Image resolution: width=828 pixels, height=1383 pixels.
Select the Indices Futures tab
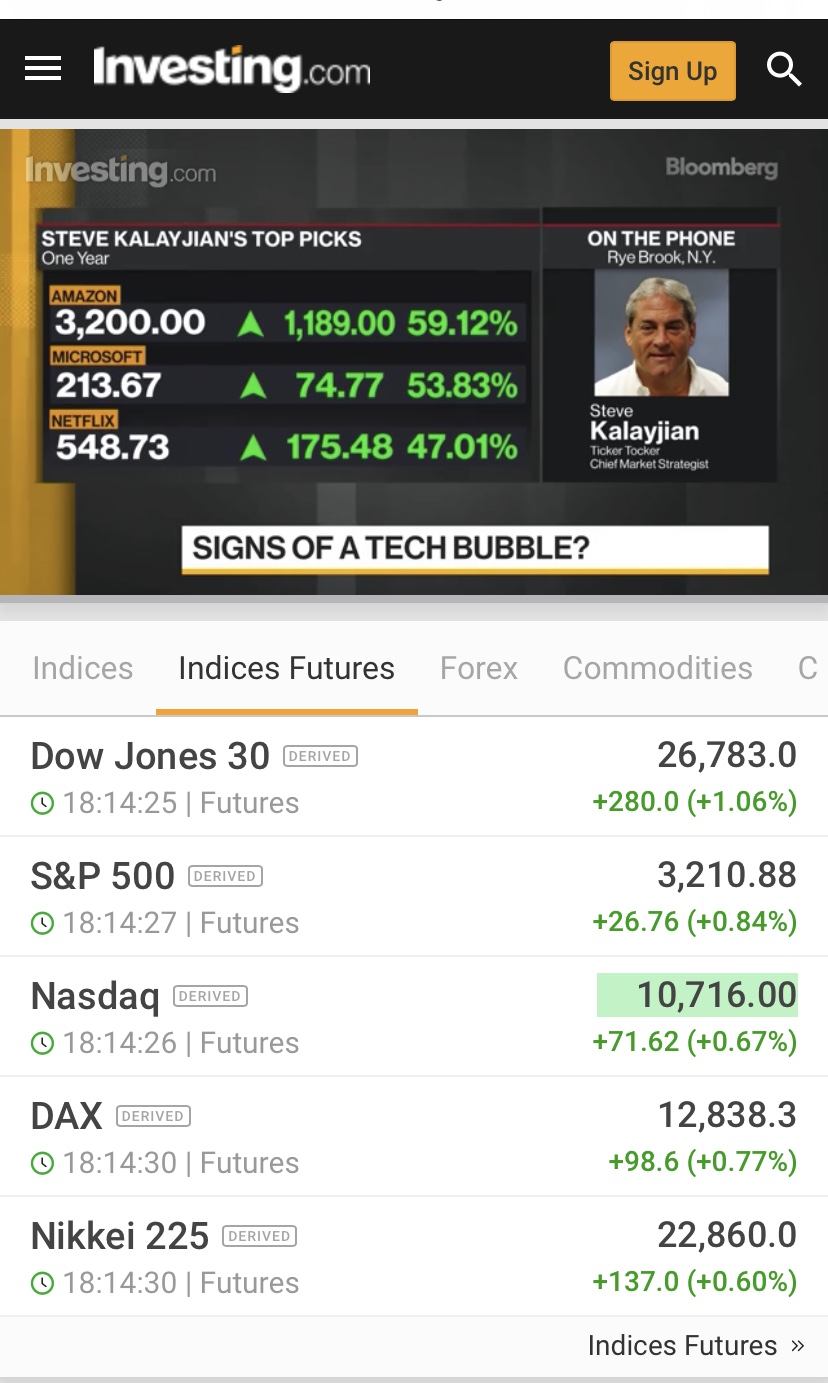286,668
